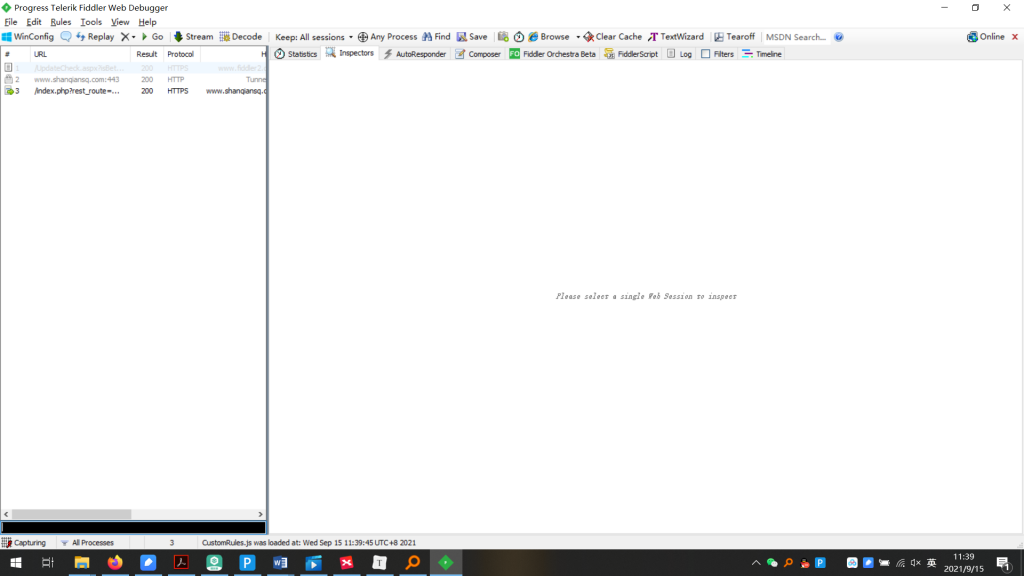Open the Log tab
Viewport: 1024px width, 576px height.
[679, 54]
